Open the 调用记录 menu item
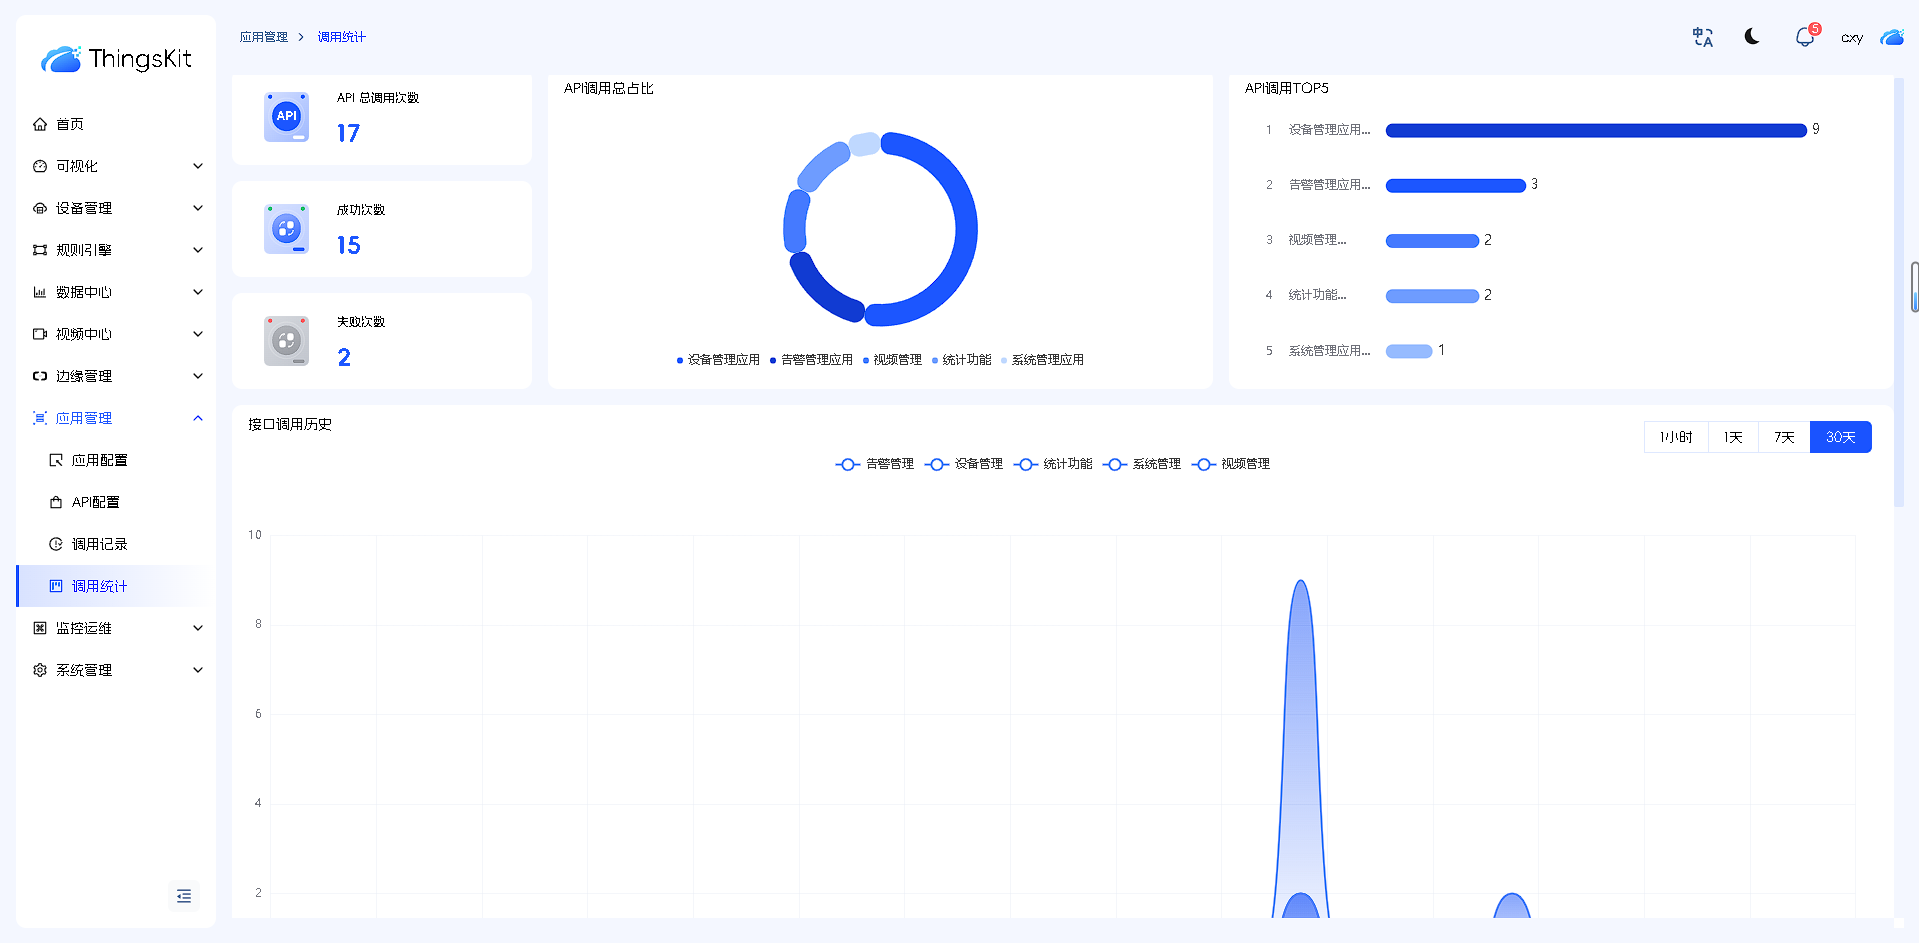 [99, 544]
